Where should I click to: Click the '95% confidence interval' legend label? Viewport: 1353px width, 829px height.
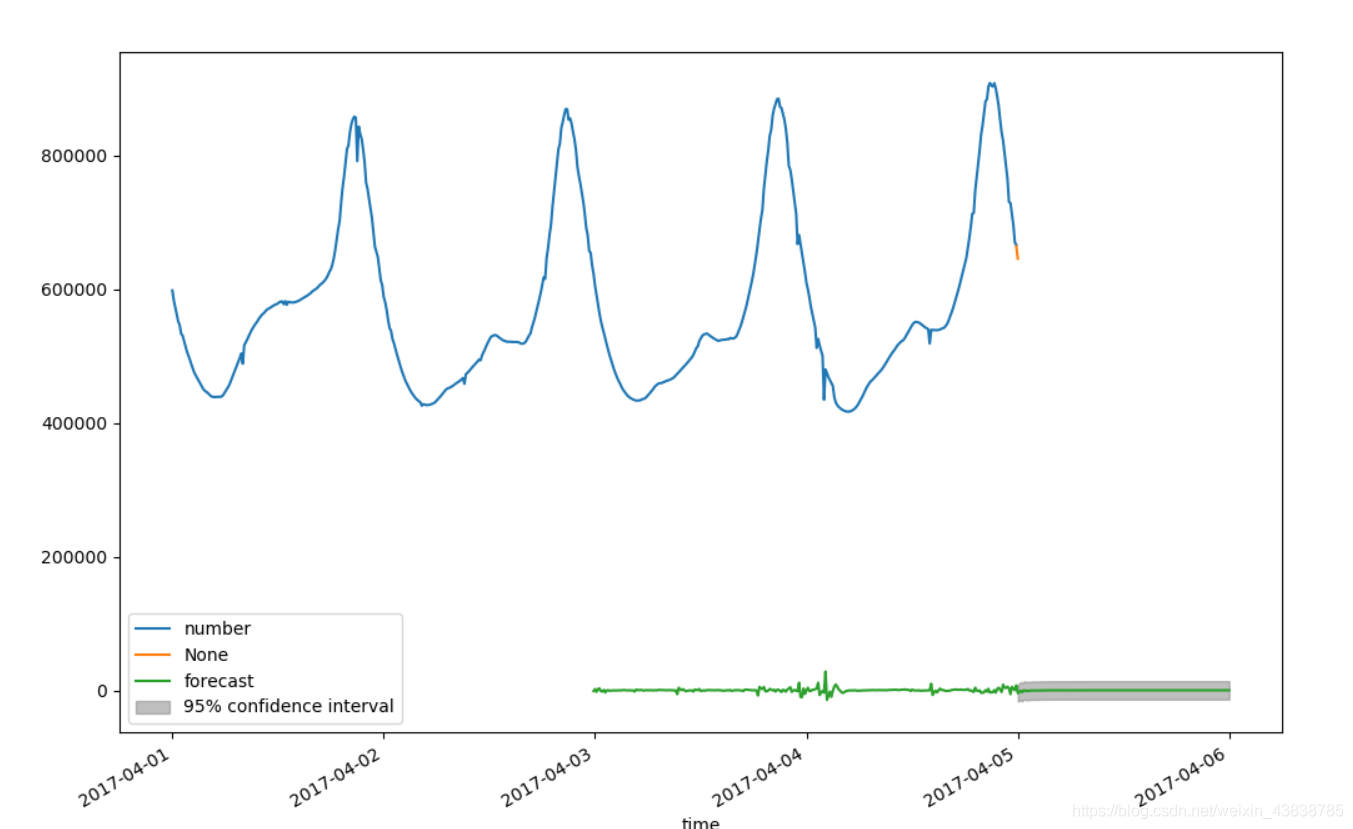(289, 706)
